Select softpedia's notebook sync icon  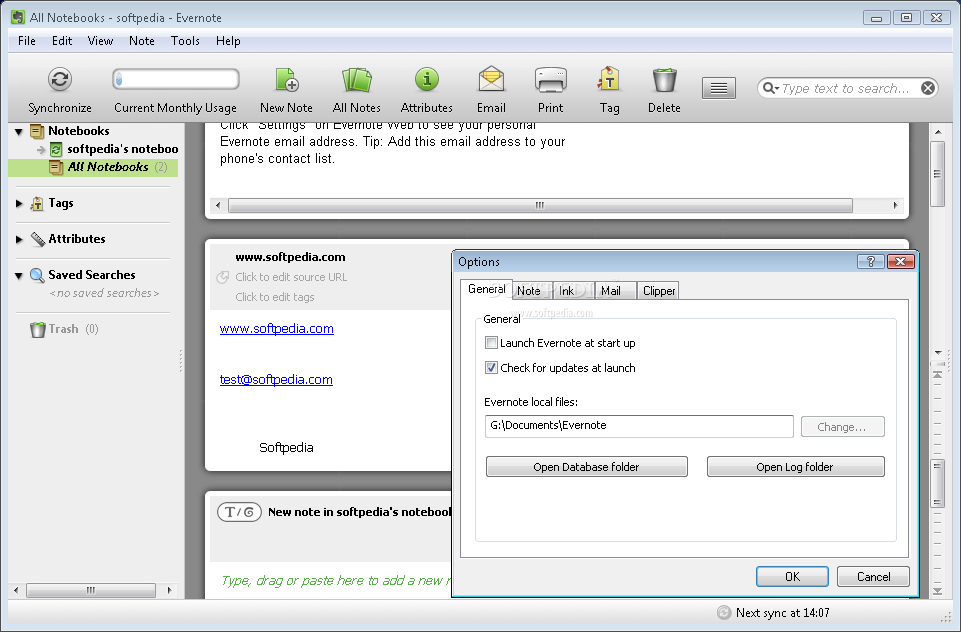[x=56, y=149]
